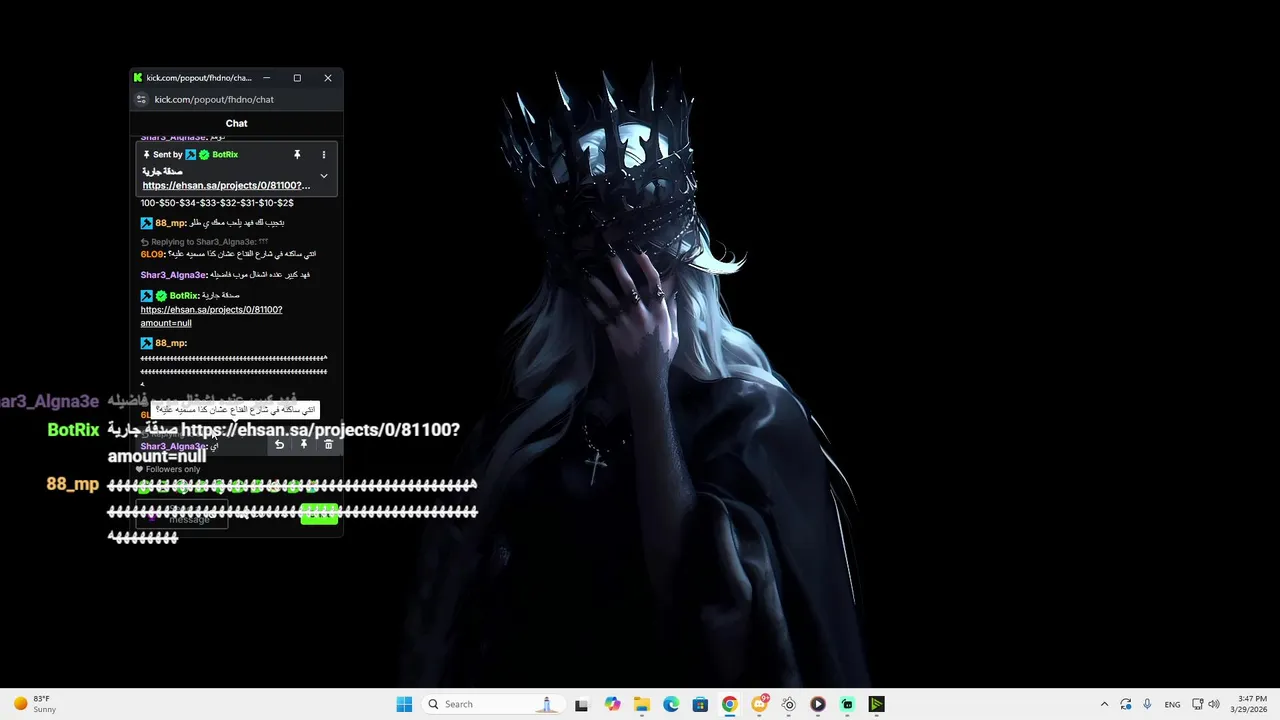Click Shar3_Algna3e username above BotRix message
The width and height of the screenshot is (1280, 720).
coord(174,275)
